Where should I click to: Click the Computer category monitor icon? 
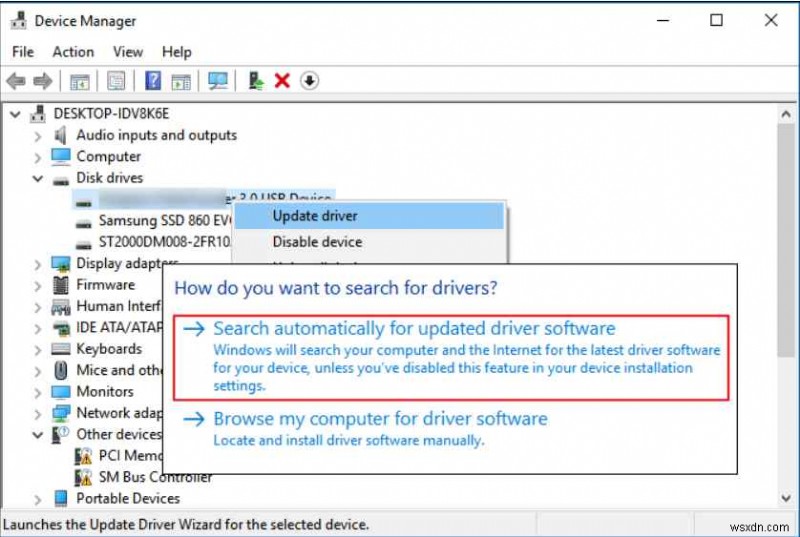(x=61, y=157)
